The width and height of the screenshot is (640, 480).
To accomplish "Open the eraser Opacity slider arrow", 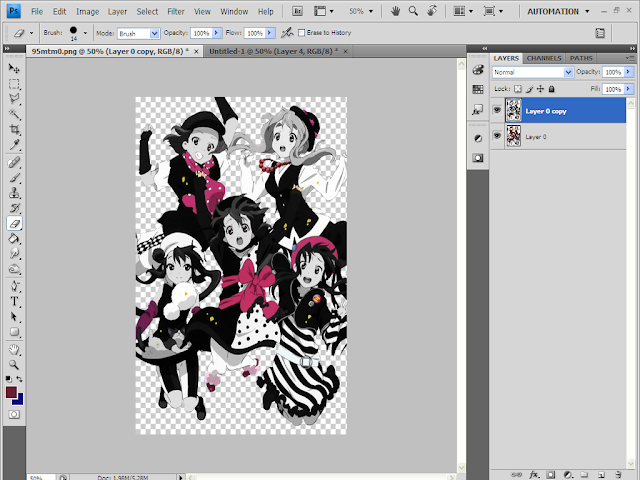I will [x=216, y=33].
